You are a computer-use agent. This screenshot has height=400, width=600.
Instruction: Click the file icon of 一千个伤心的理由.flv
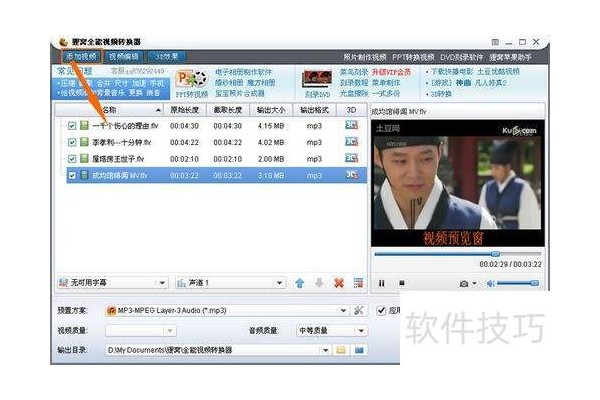(84, 126)
